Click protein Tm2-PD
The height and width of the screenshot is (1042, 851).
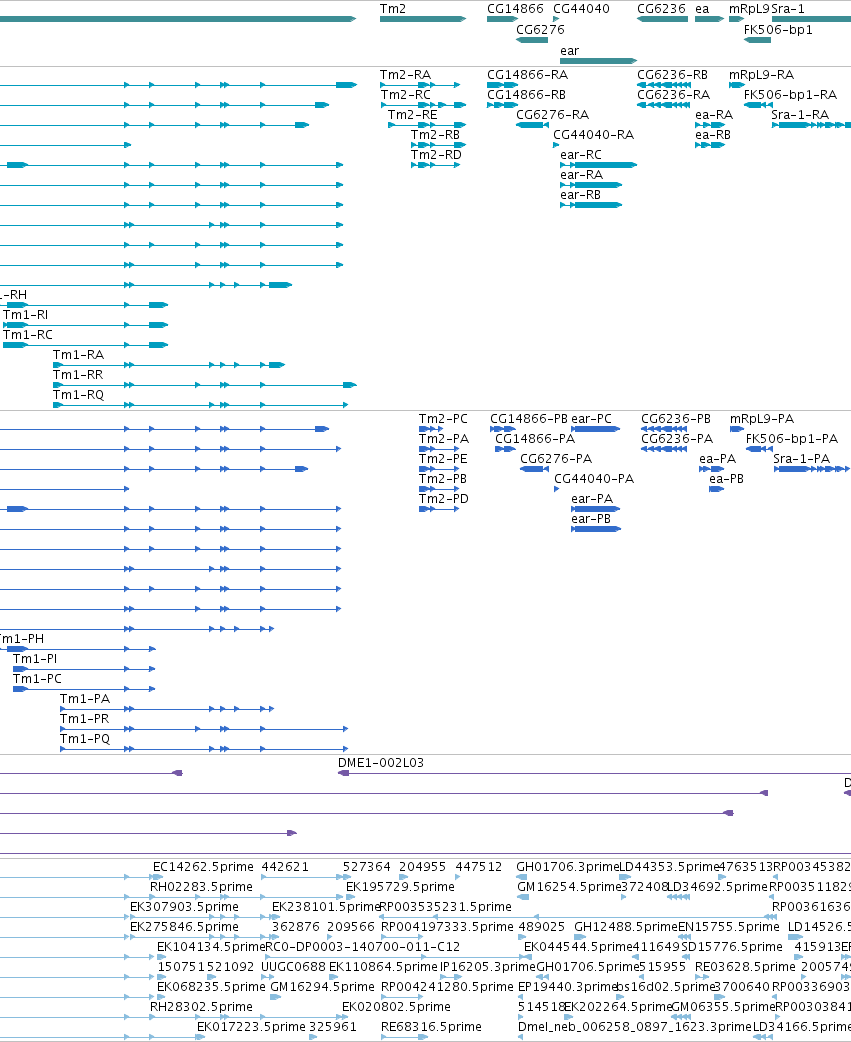[x=443, y=499]
